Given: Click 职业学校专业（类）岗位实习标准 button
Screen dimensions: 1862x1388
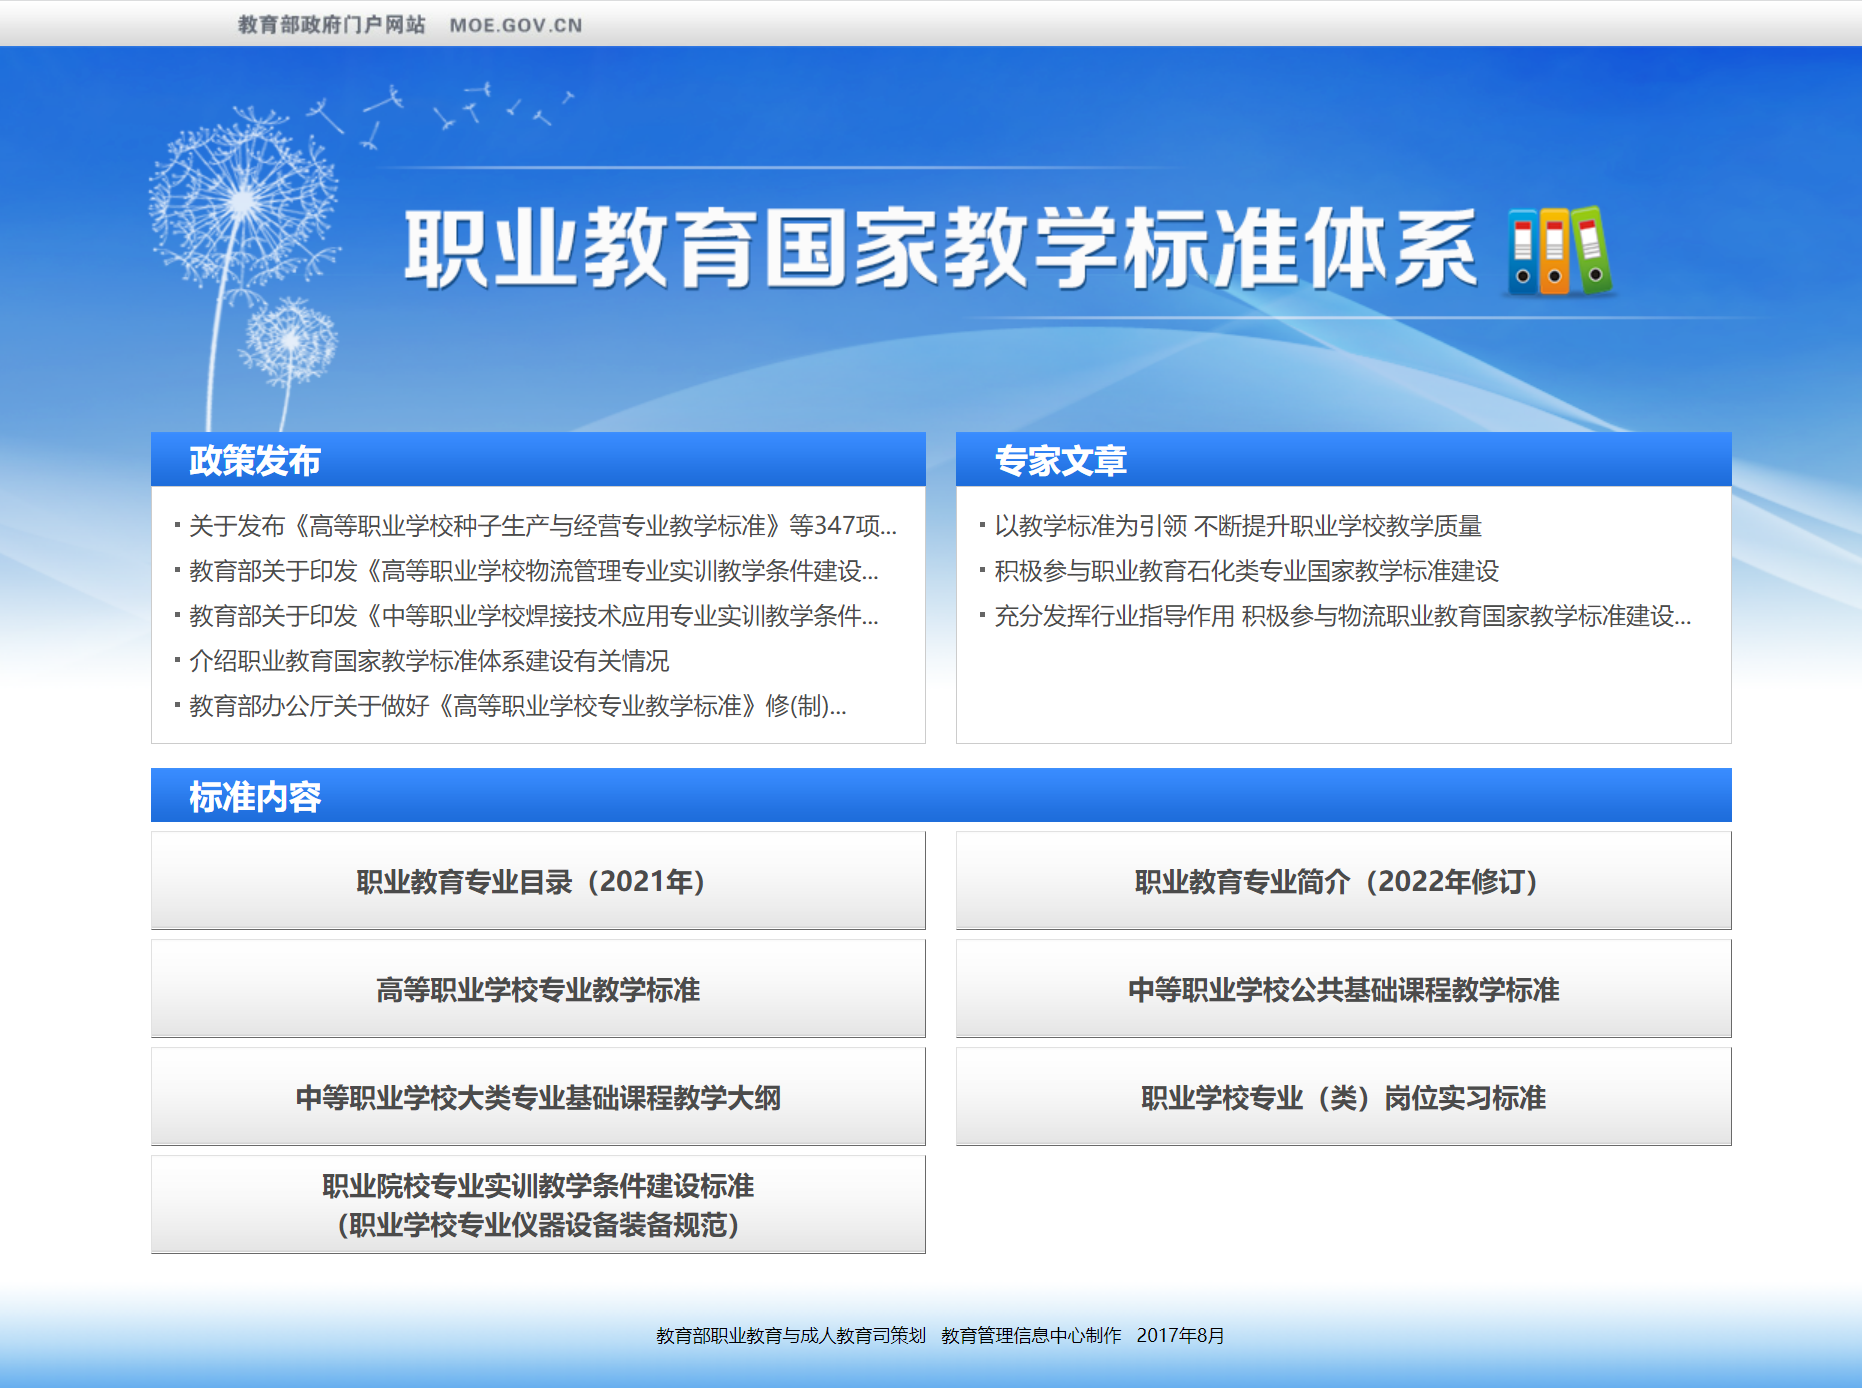Looking at the screenshot, I should pos(1343,1097).
